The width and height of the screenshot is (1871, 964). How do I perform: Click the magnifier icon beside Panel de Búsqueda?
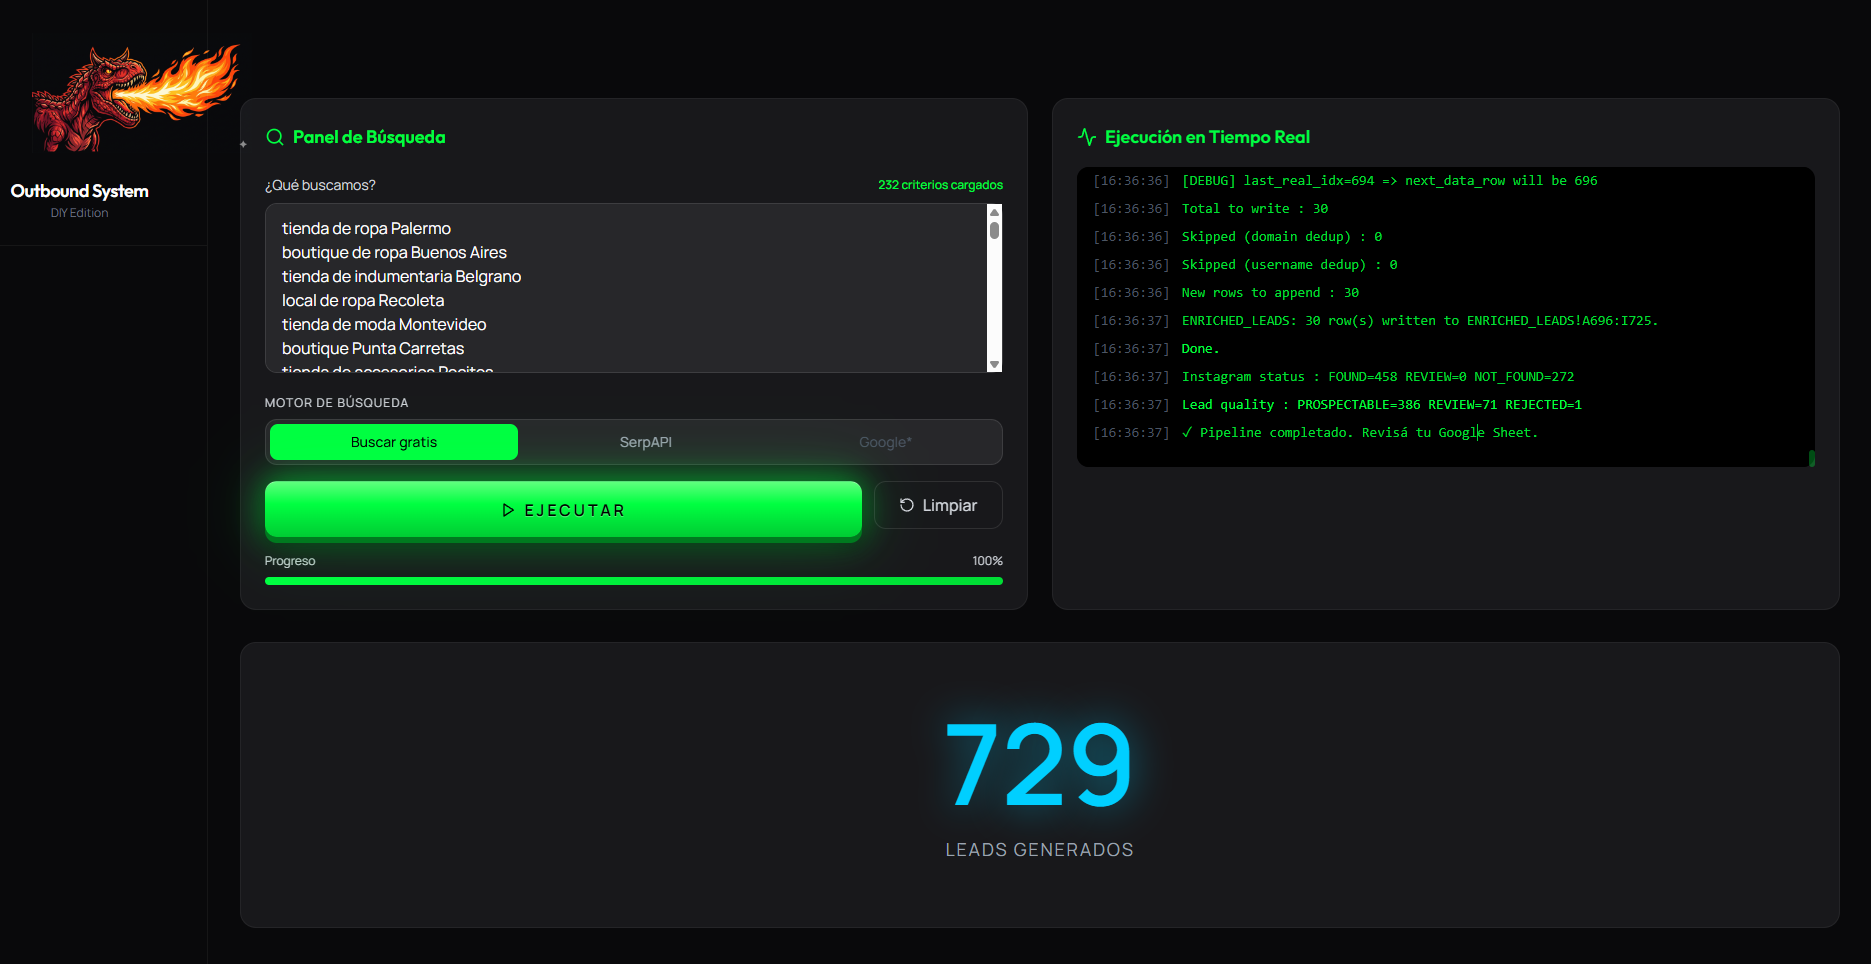[x=275, y=137]
